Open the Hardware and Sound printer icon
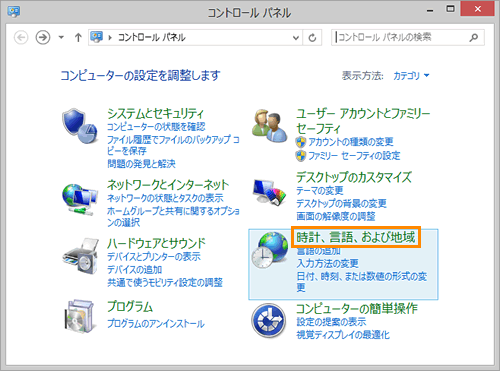Viewport: 500px width, 371px height. [80, 256]
